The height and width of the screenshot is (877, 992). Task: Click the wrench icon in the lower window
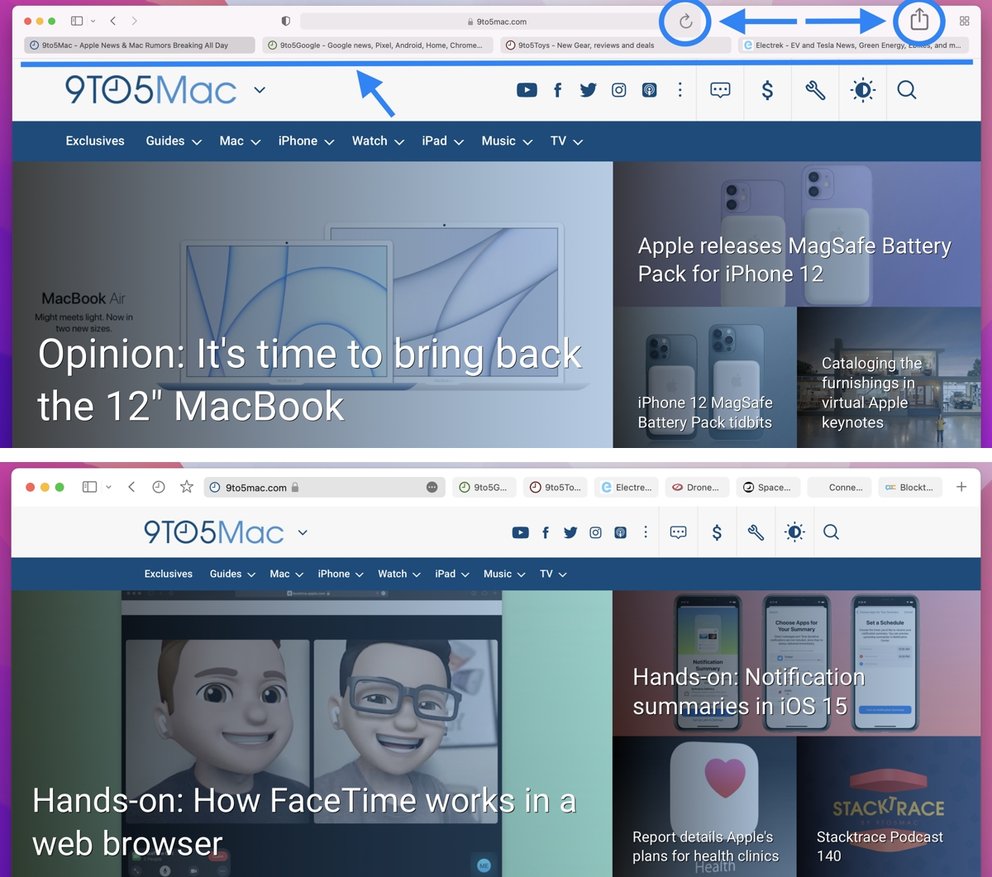755,532
